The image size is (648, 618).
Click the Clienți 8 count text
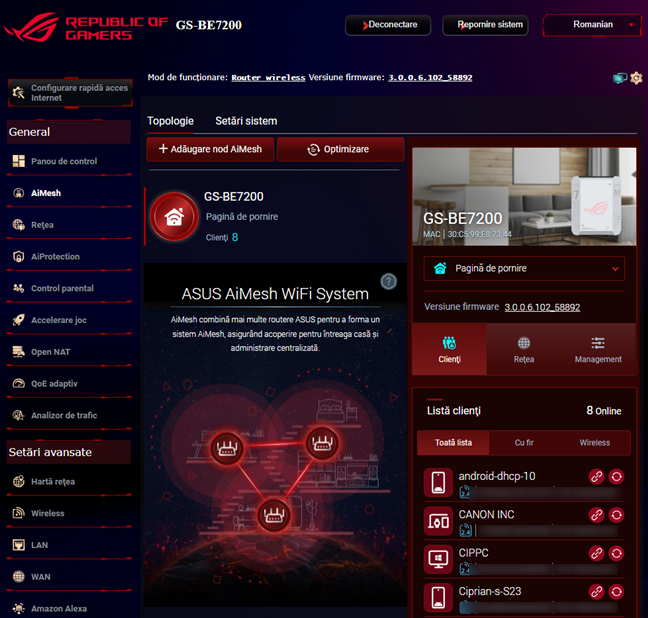(222, 237)
